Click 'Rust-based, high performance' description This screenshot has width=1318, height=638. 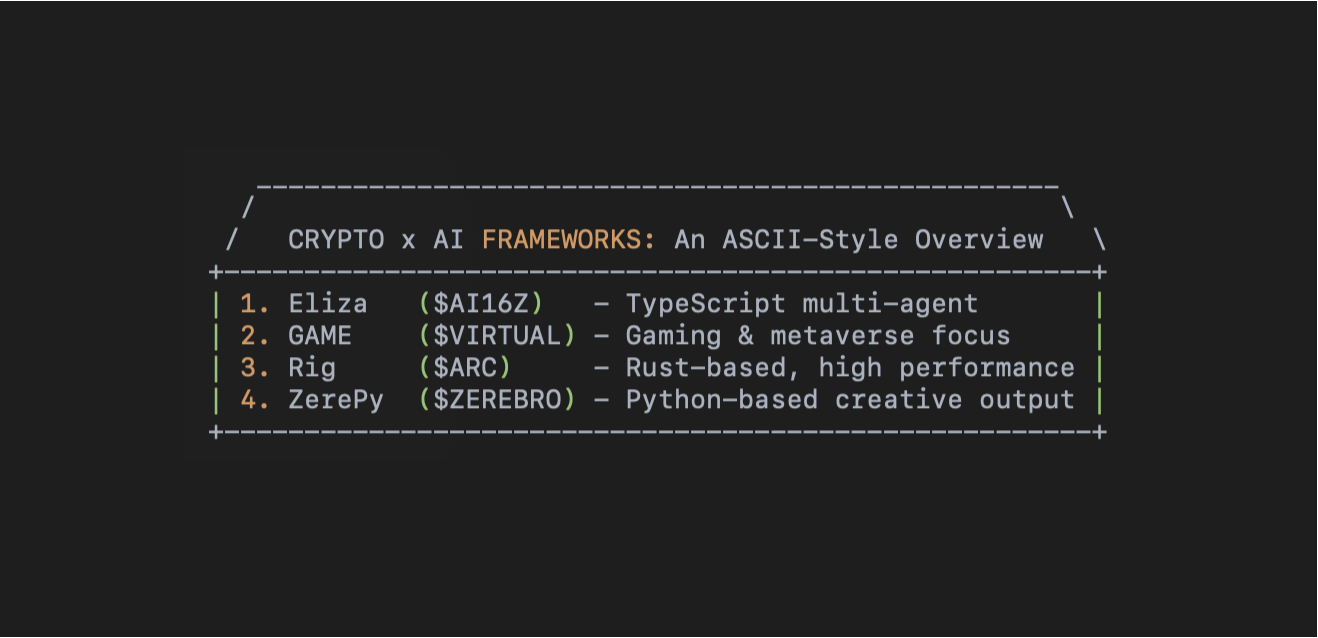pos(850,369)
